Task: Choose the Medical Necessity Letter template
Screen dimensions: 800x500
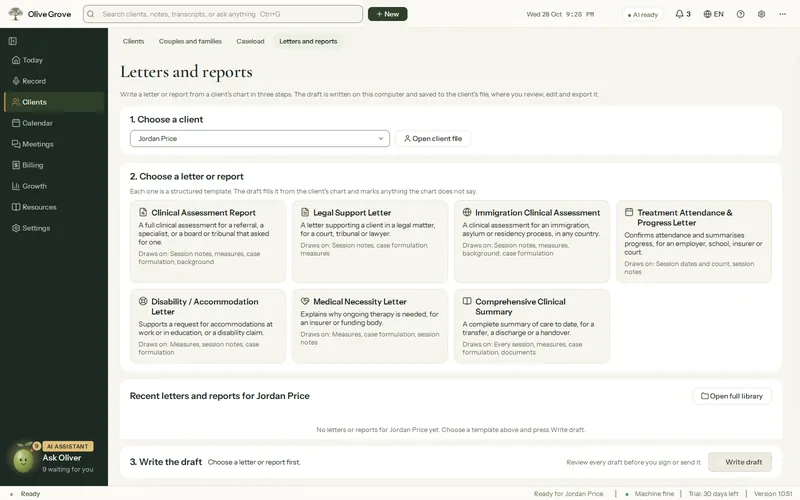Action: pos(370,327)
